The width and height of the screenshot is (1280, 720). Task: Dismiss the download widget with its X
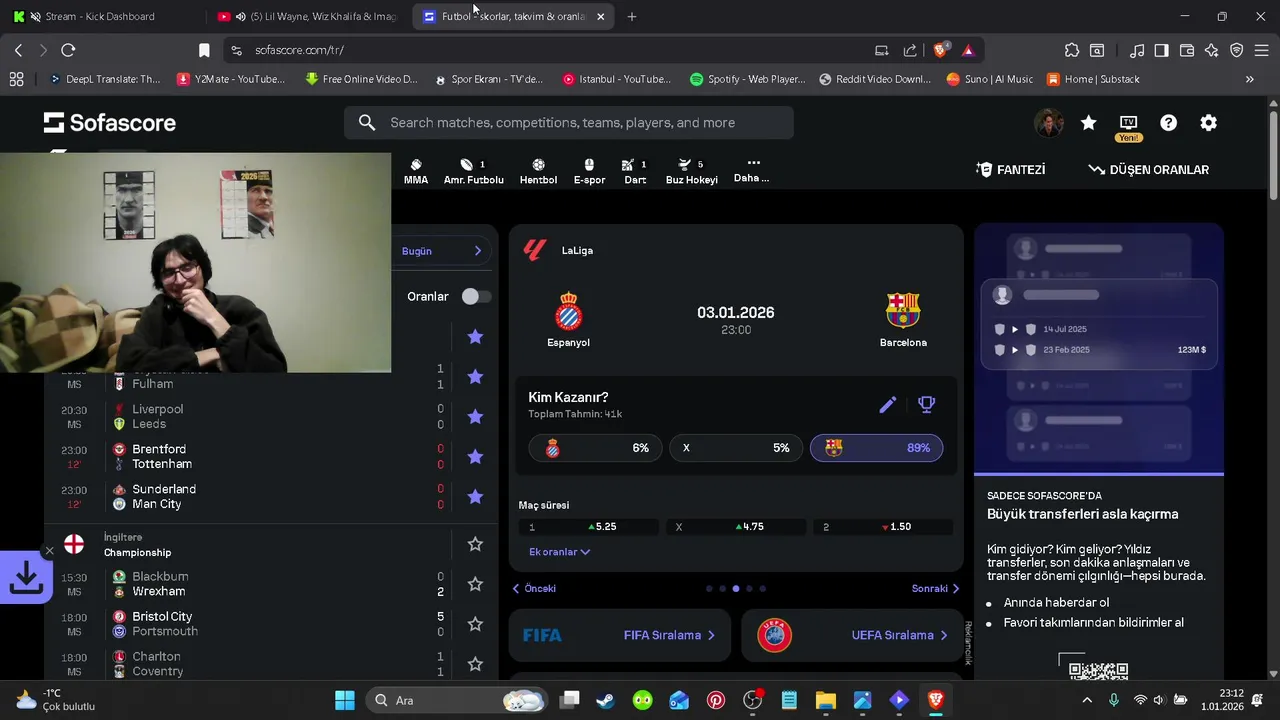click(49, 551)
